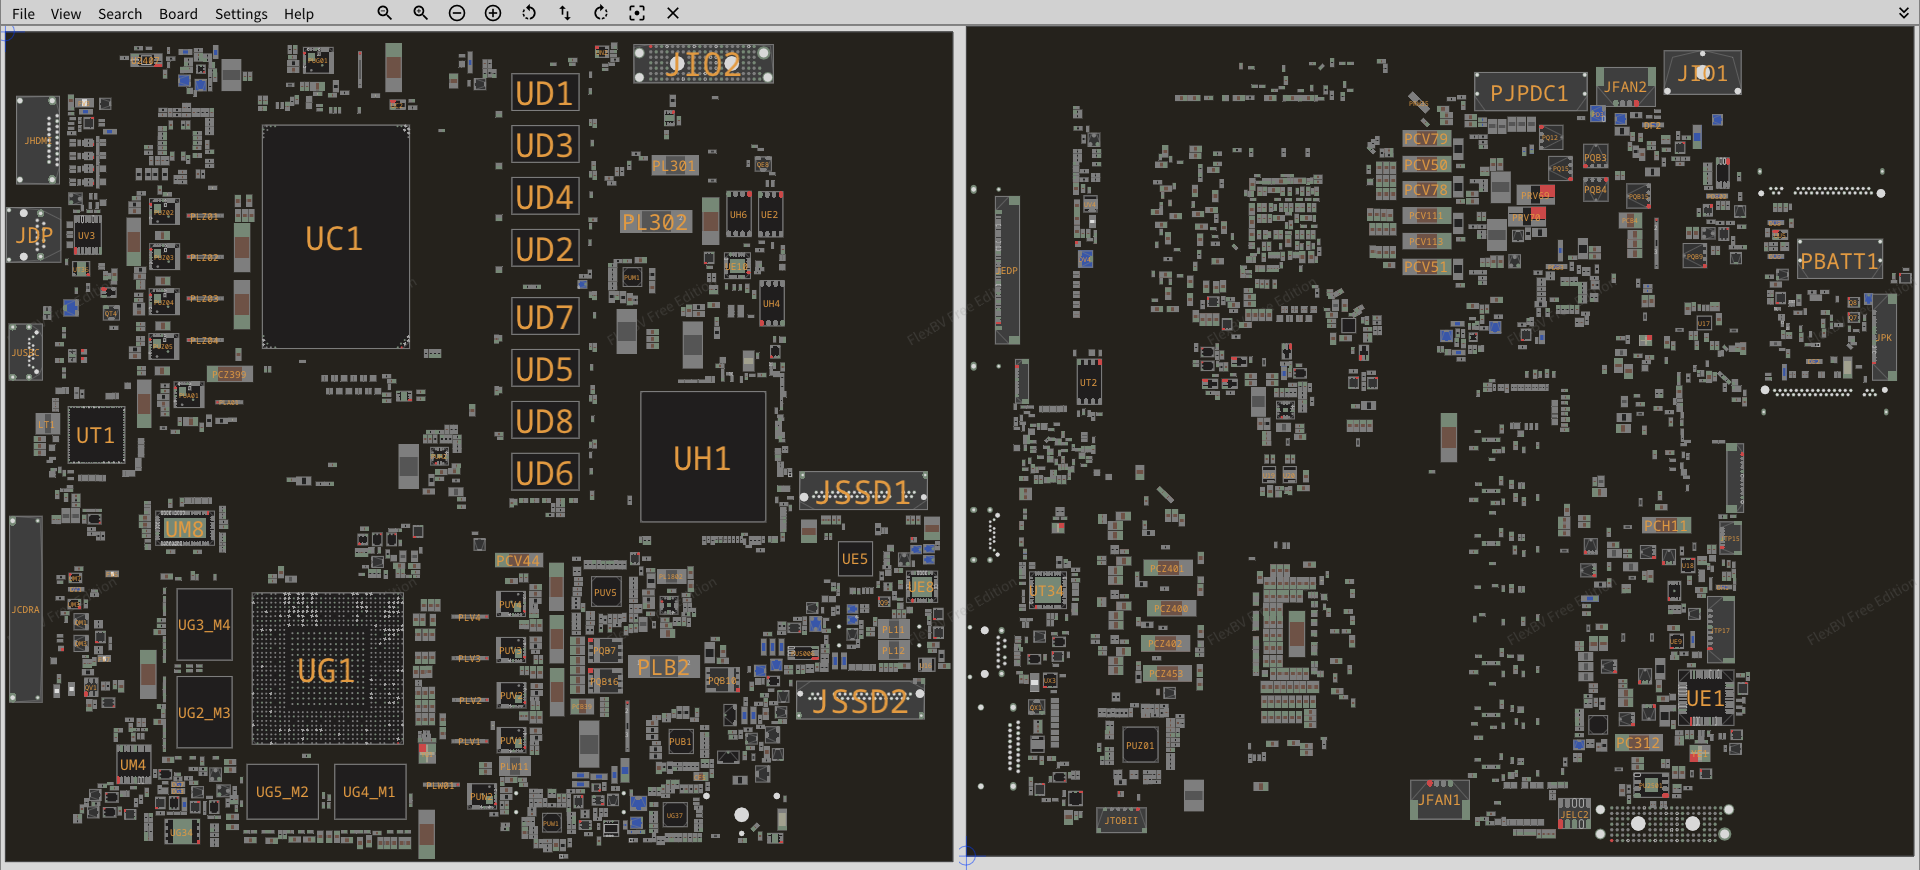Open the Search menu

[x=120, y=14]
